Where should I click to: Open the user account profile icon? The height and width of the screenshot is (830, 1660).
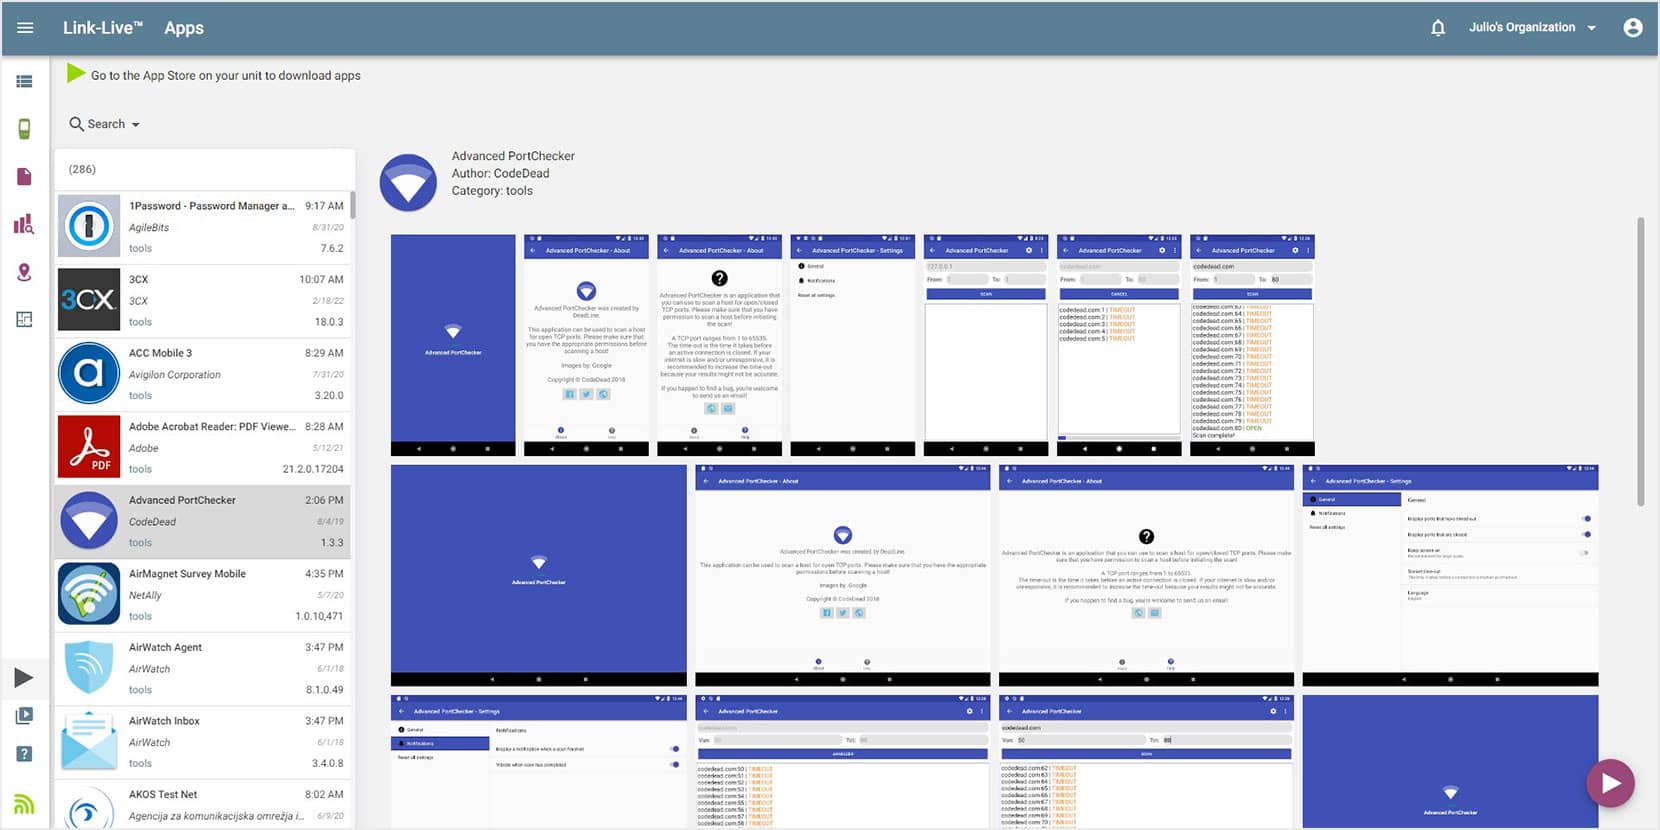pos(1633,28)
